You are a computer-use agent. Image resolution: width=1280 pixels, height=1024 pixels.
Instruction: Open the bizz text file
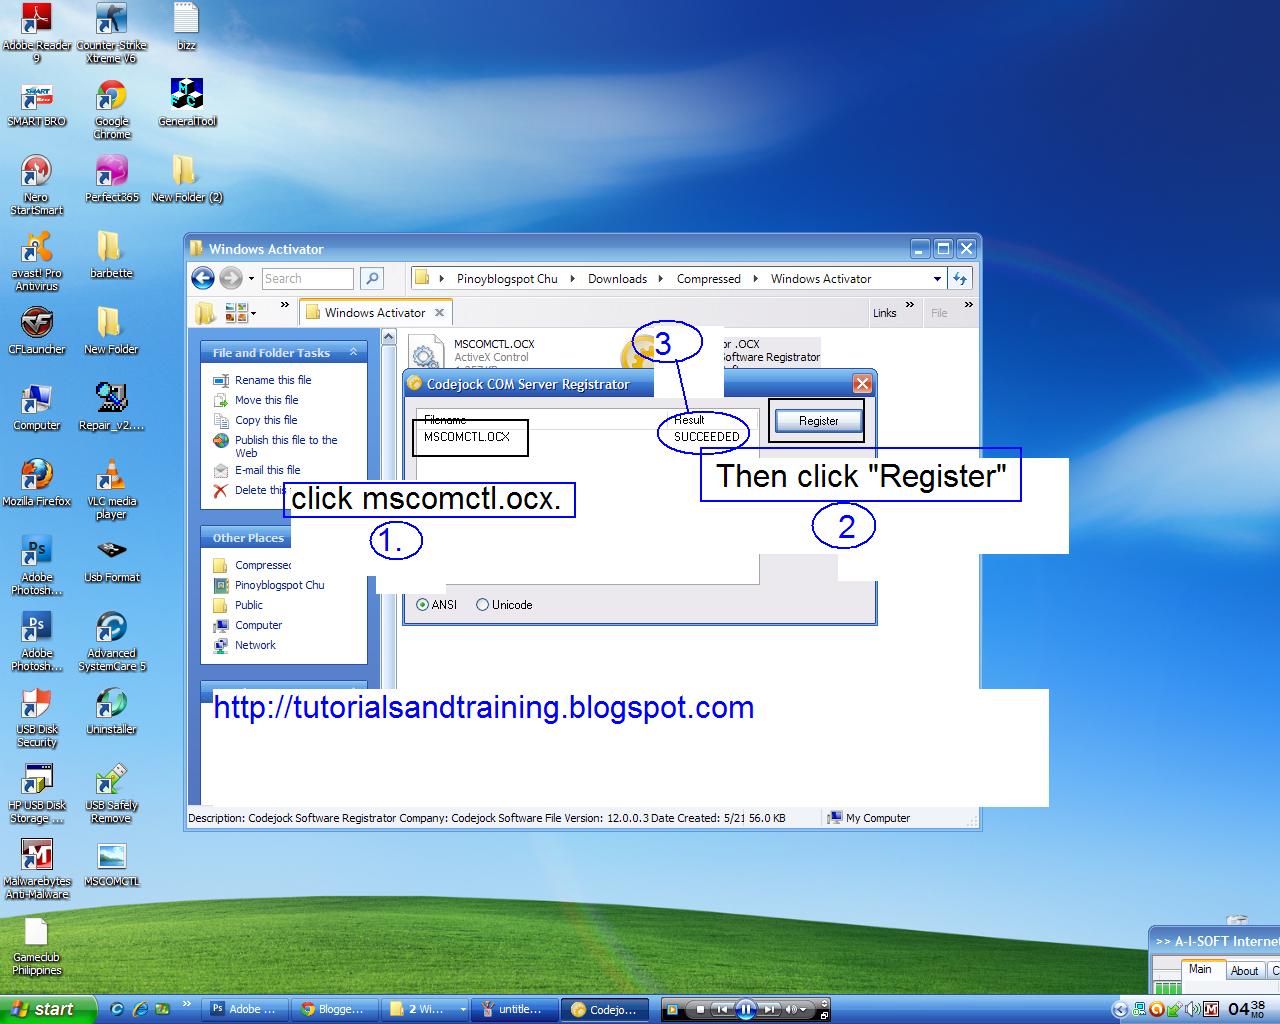click(186, 27)
